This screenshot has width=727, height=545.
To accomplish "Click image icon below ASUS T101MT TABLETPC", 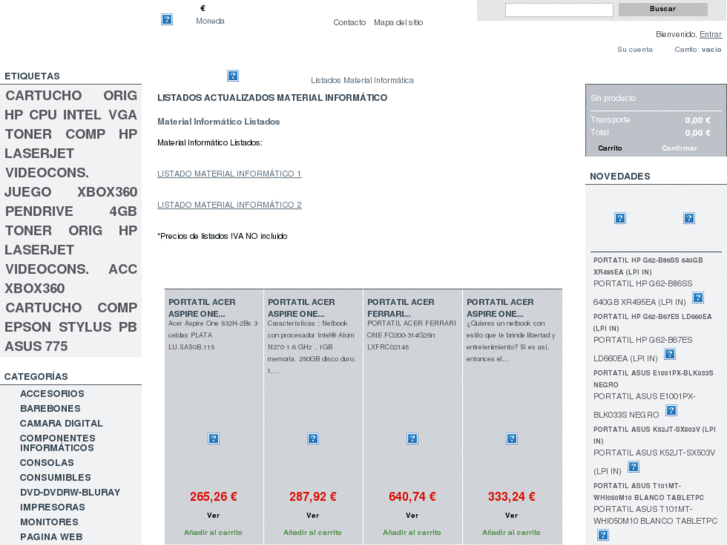I will click(603, 535).
